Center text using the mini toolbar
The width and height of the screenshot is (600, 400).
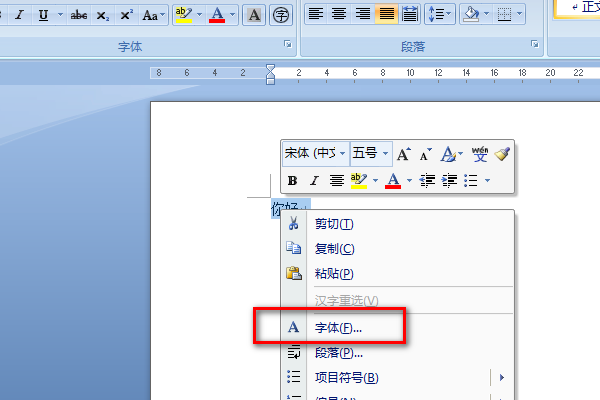337,180
